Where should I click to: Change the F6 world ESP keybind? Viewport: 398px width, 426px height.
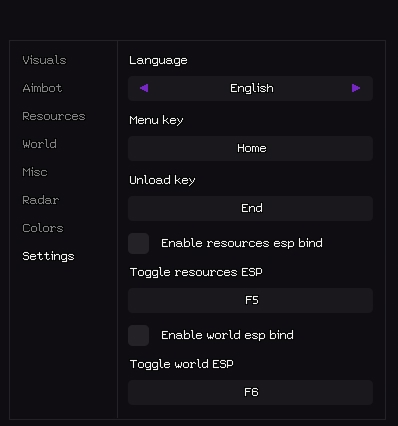tap(250, 392)
